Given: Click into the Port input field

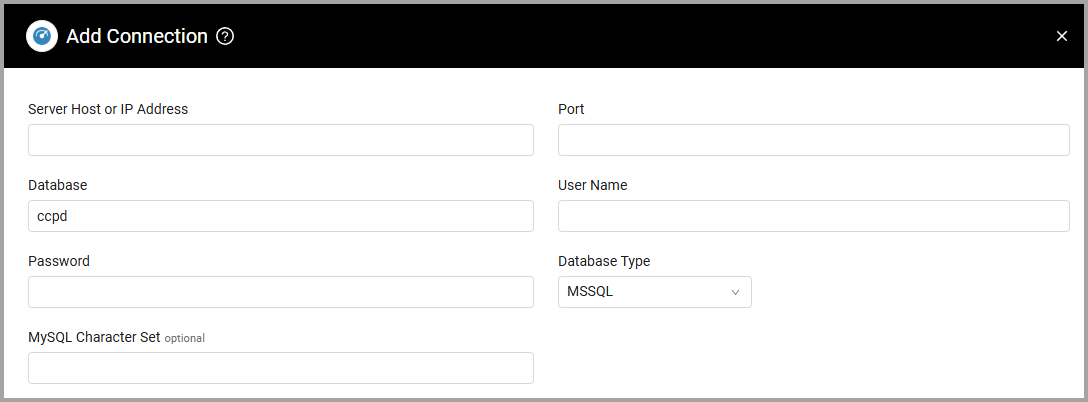Looking at the screenshot, I should click(x=814, y=140).
